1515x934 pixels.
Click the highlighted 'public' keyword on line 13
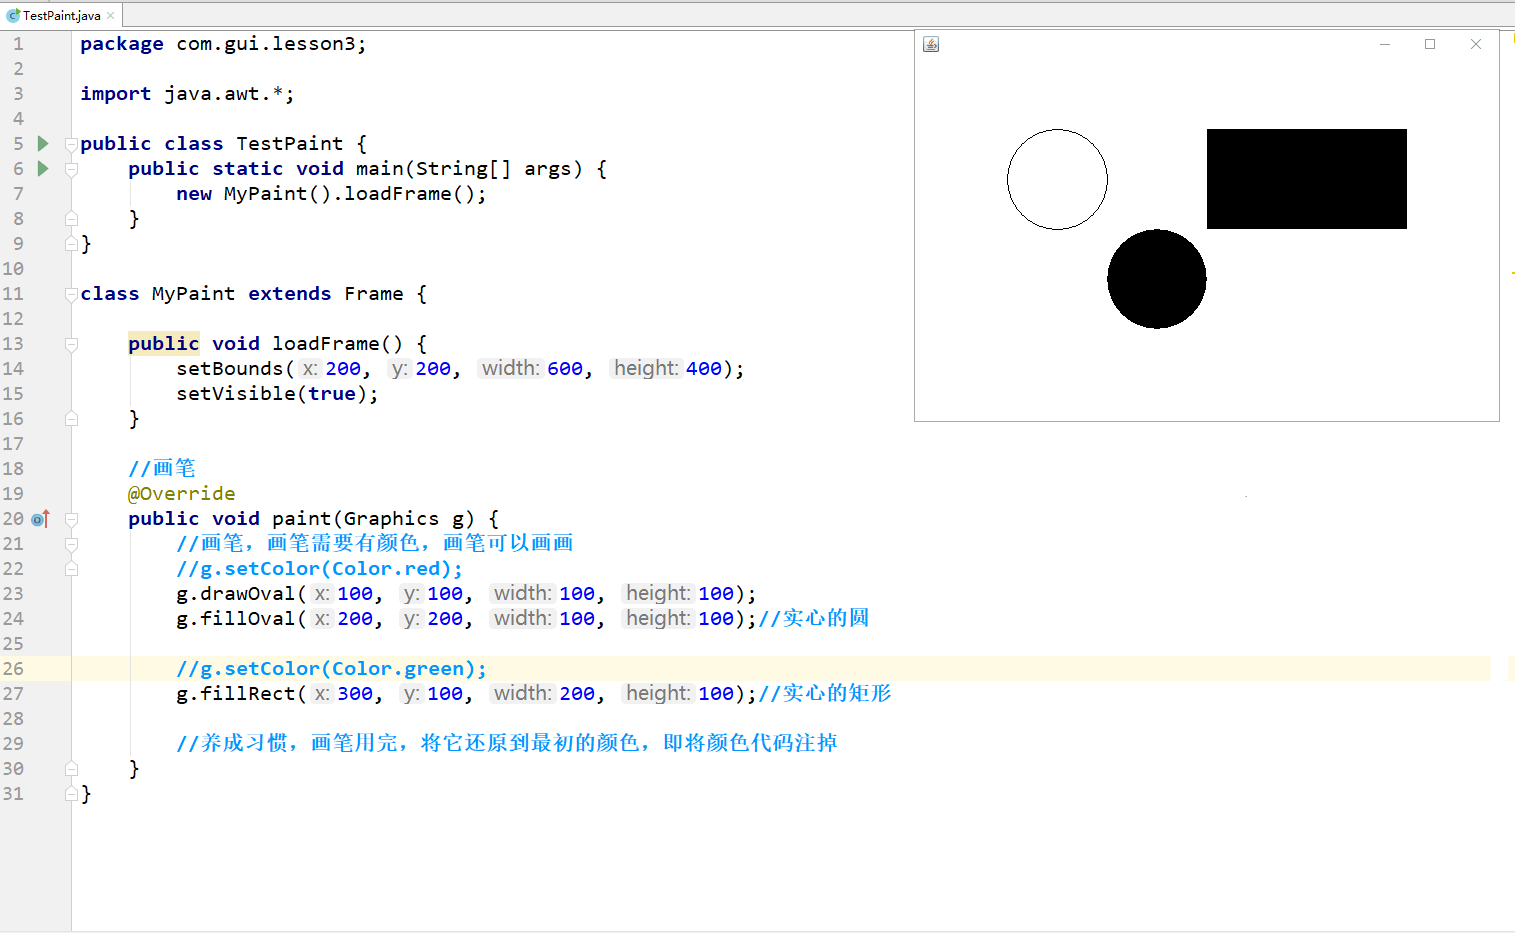click(x=164, y=344)
